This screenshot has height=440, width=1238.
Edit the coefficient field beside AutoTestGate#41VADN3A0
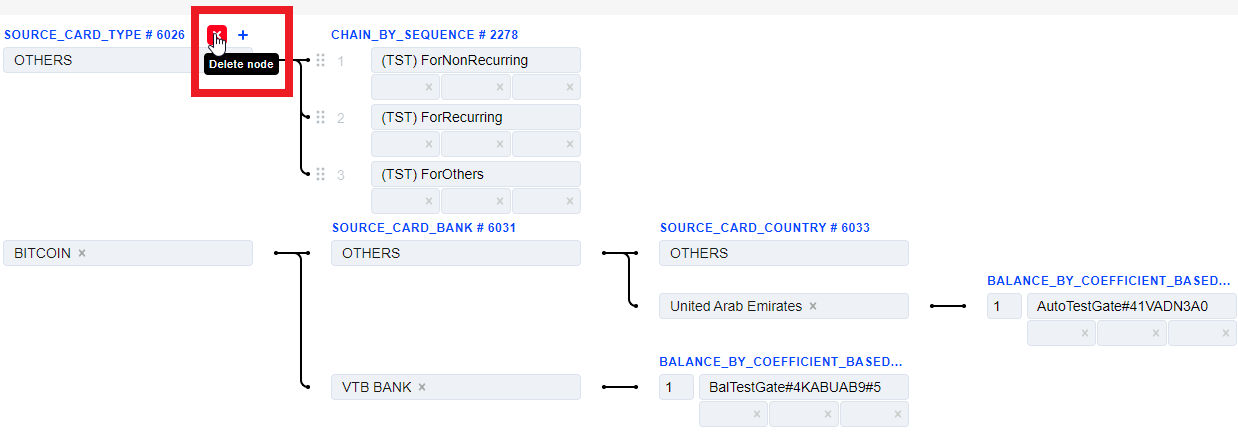[1004, 306]
